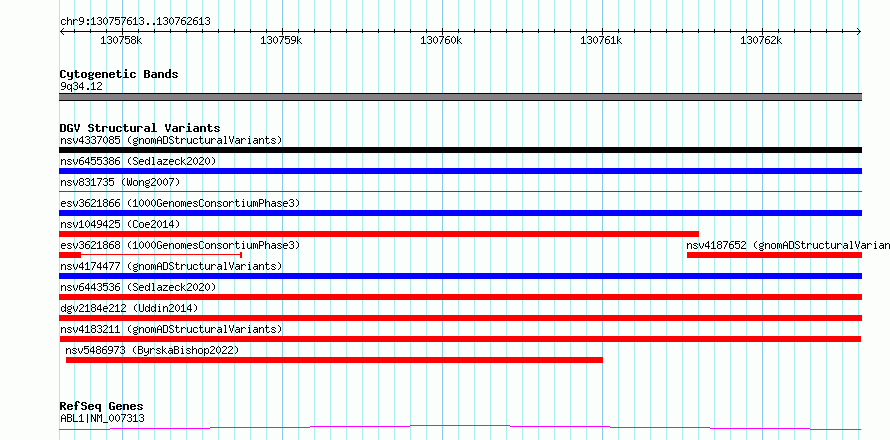The height and width of the screenshot is (440, 890).
Task: Click the red nsv1049425 variant bar
Action: [x=379, y=234]
